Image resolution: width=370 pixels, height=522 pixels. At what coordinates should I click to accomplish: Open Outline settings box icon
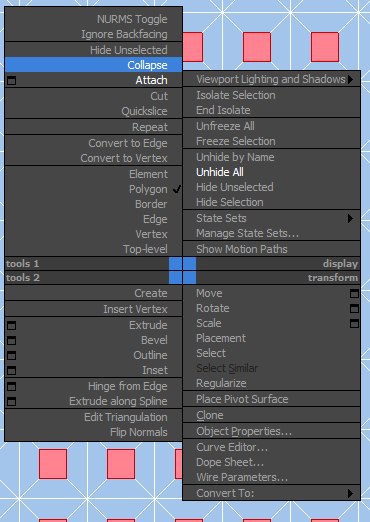(x=11, y=355)
